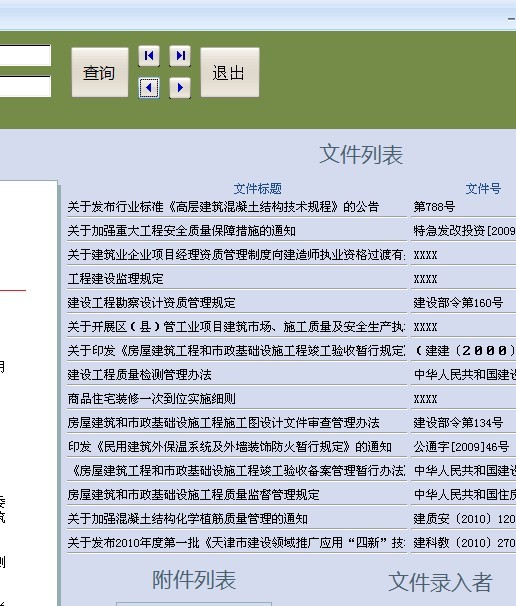516x606 pixels.
Task: Select row 房屋建筑和市政基础设施工程施工图设计文件审查管理办法
Action: [x=237, y=422]
